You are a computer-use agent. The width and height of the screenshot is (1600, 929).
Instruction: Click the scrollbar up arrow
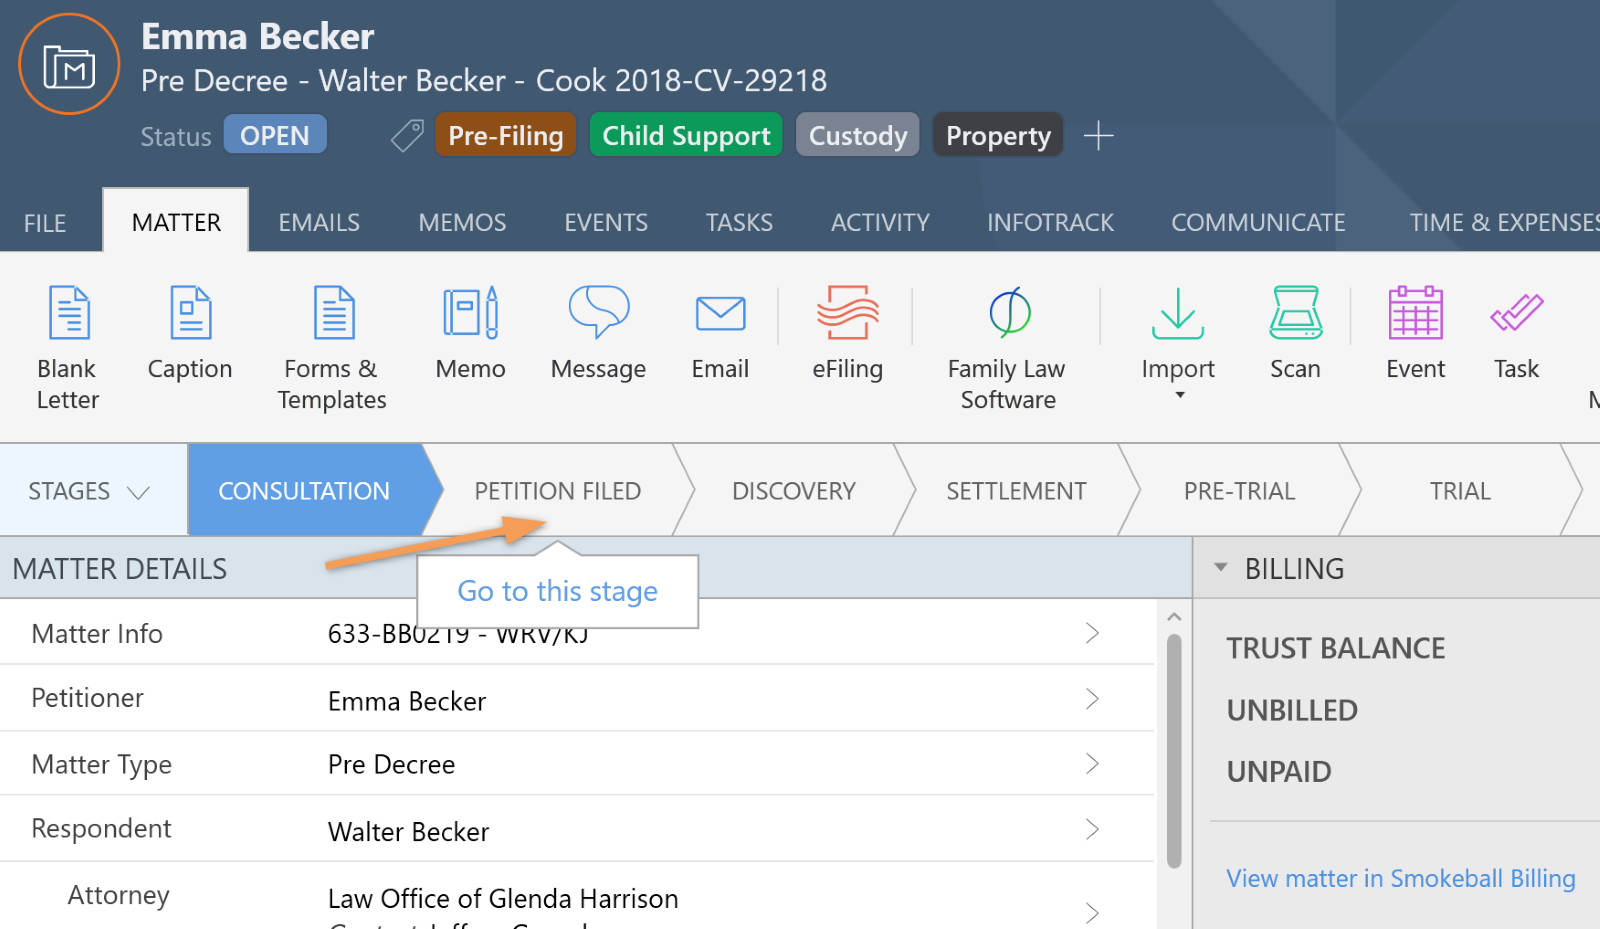[1174, 617]
